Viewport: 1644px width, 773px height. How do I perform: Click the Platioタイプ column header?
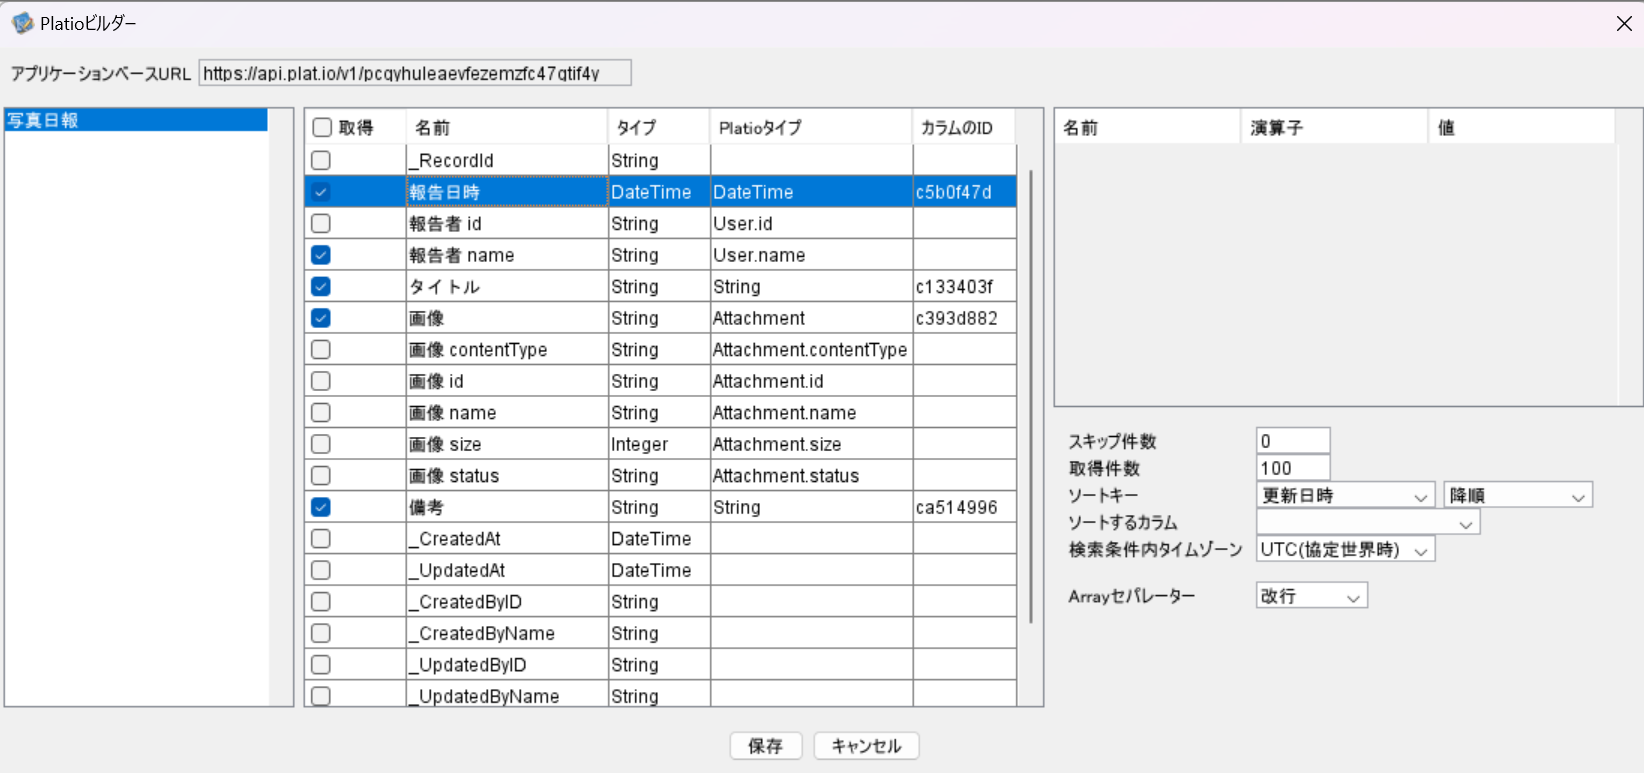[811, 128]
